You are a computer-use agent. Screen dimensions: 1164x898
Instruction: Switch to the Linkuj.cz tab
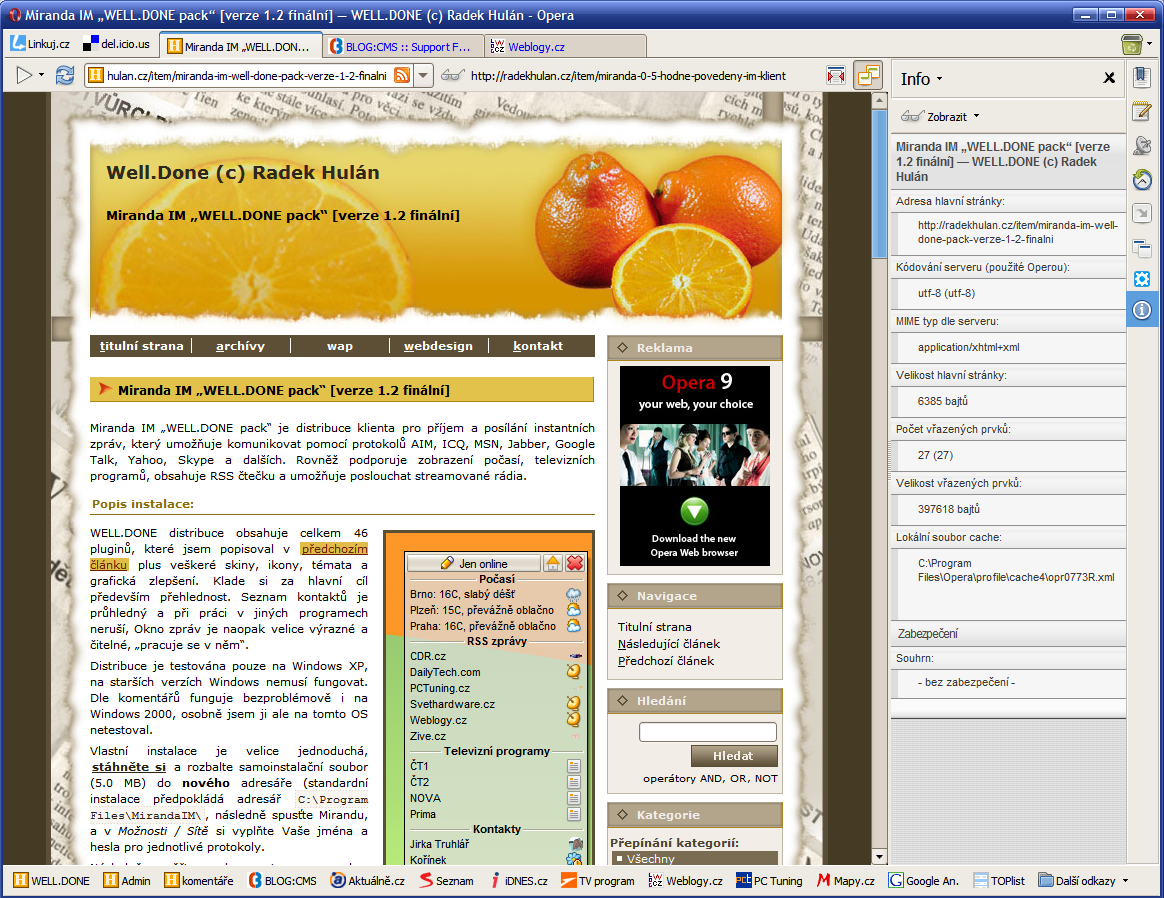[41, 44]
